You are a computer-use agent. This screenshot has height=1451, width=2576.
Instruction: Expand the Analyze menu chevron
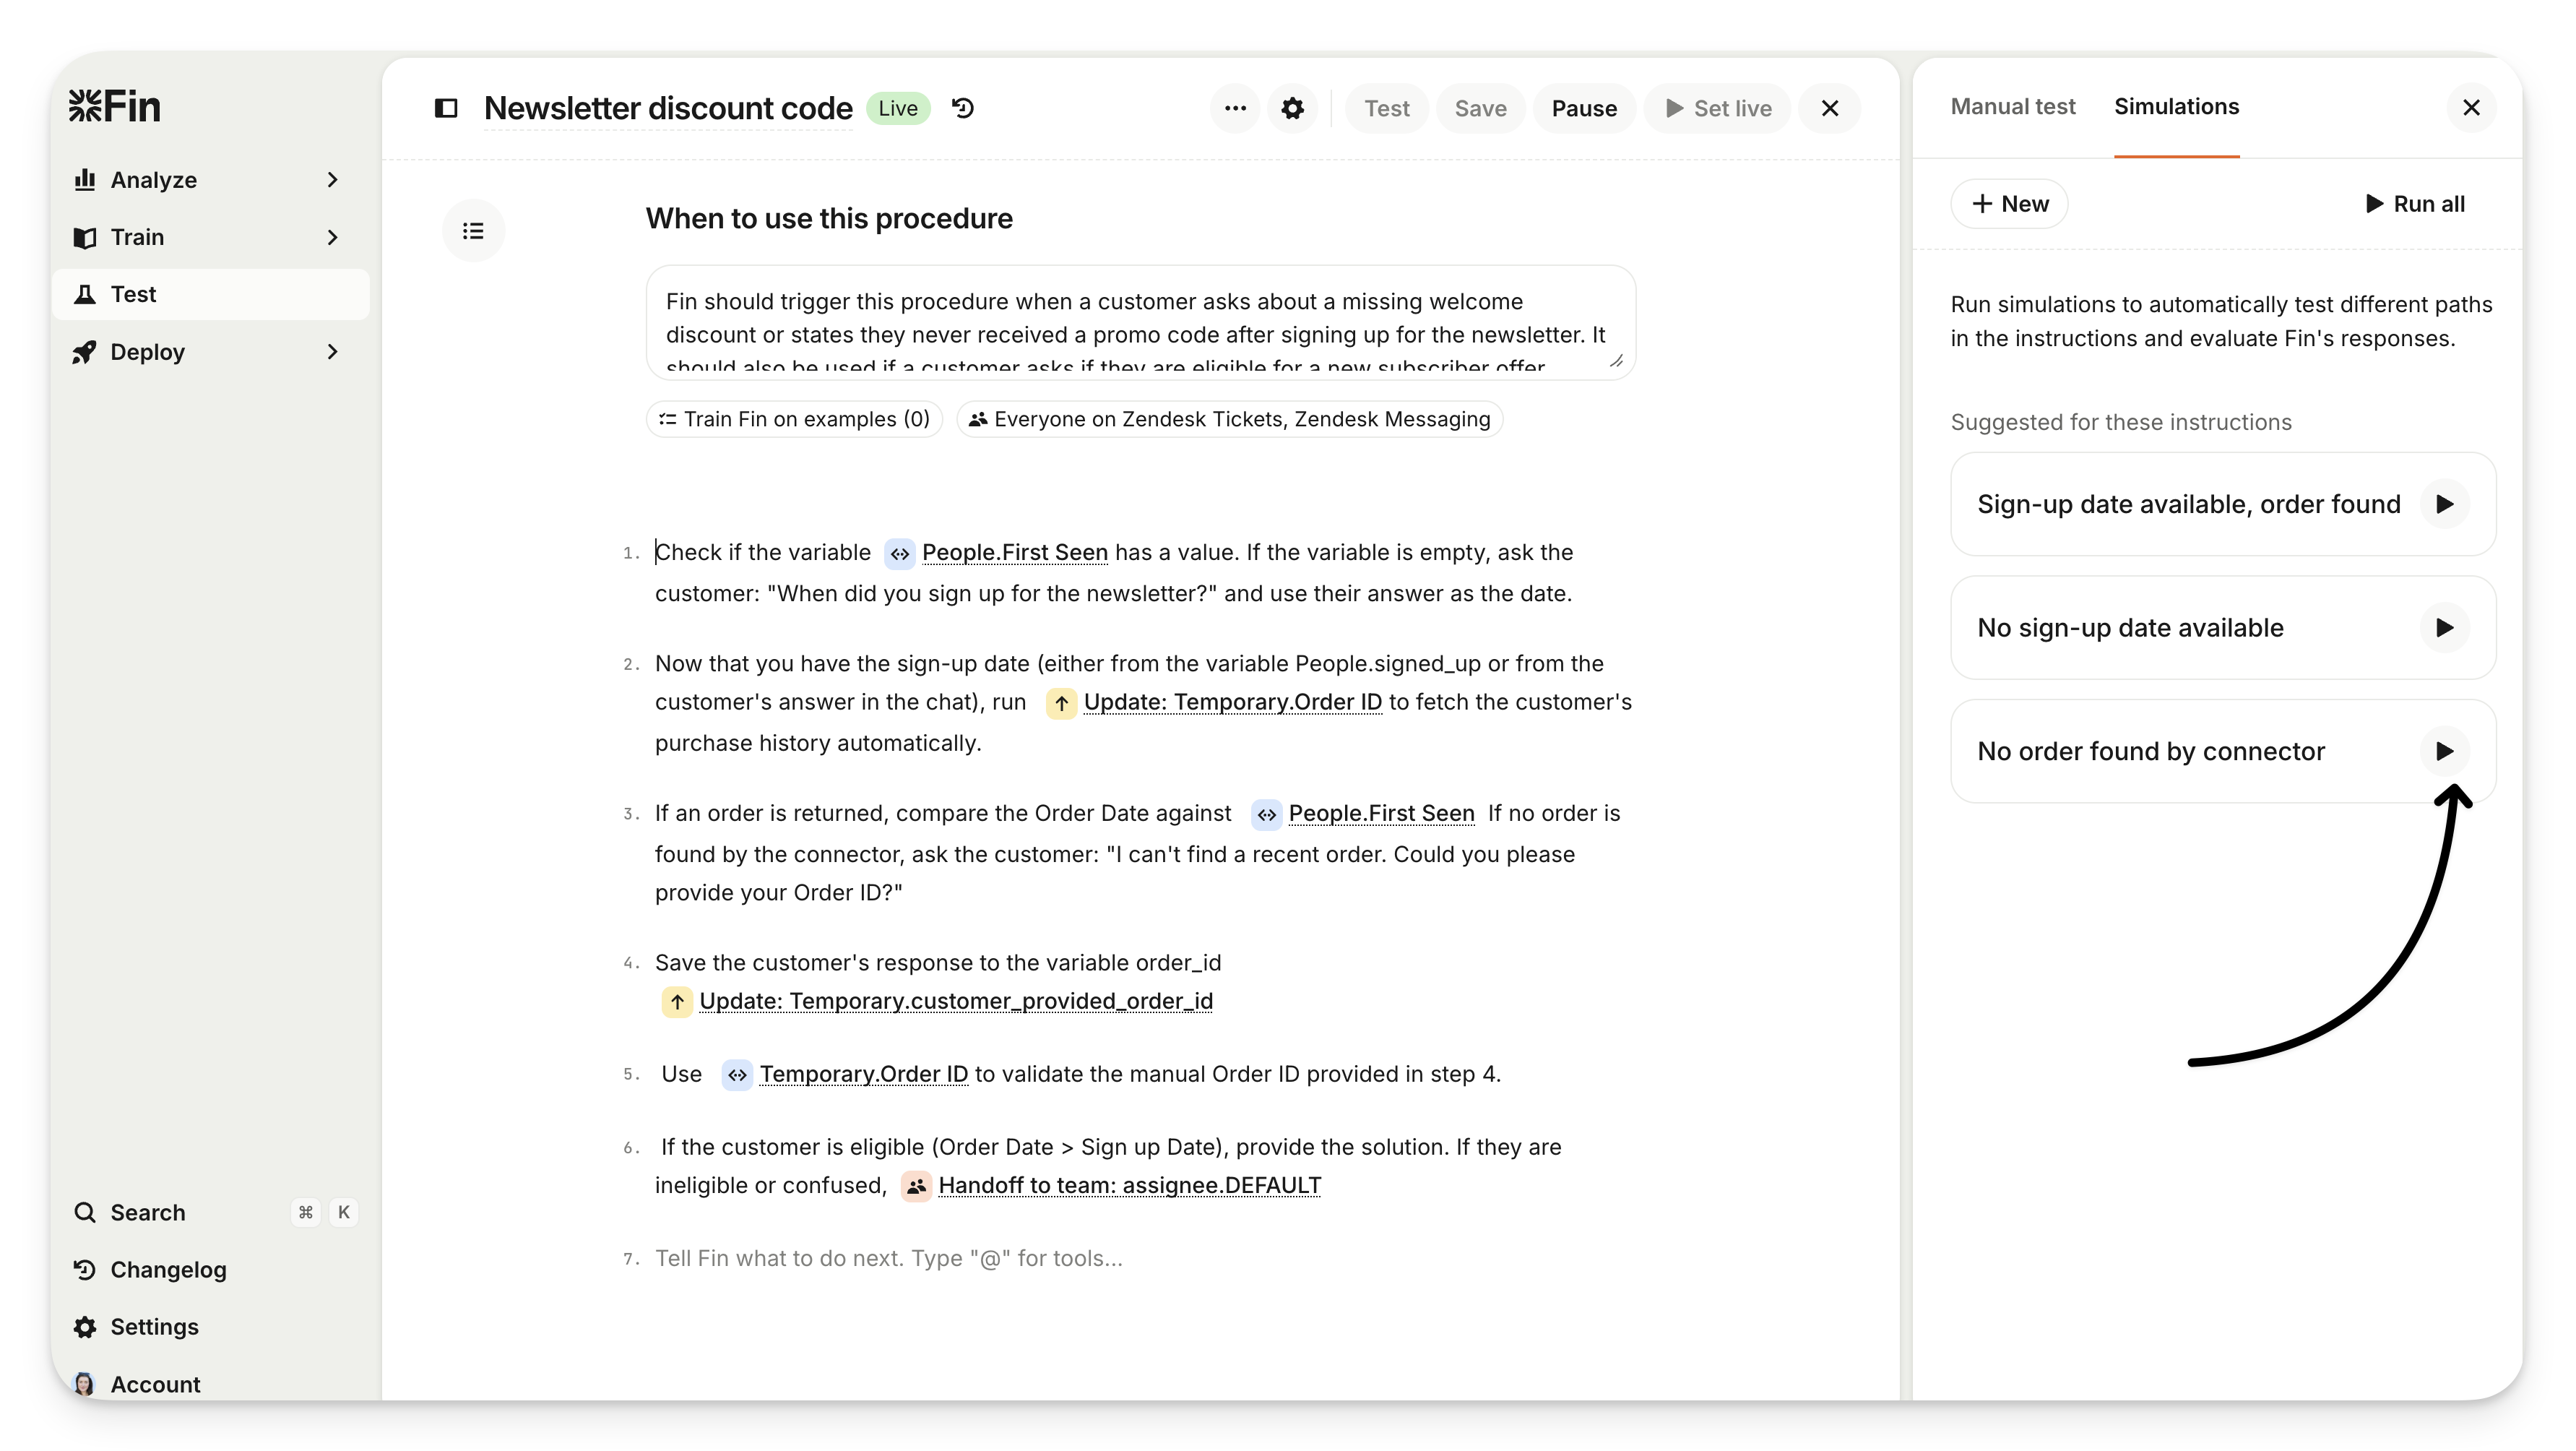pyautogui.click(x=333, y=180)
